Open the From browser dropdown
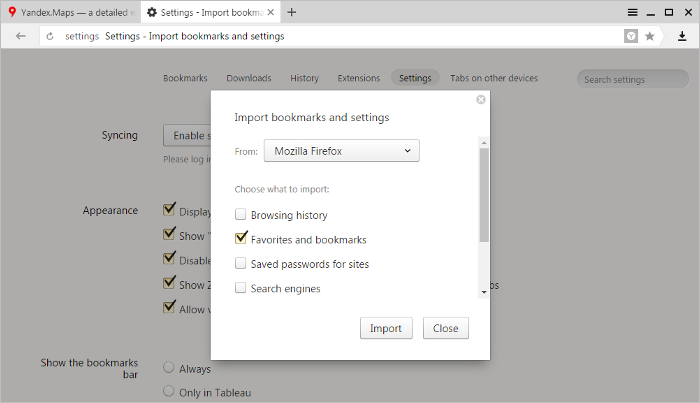700x403 pixels. 342,151
